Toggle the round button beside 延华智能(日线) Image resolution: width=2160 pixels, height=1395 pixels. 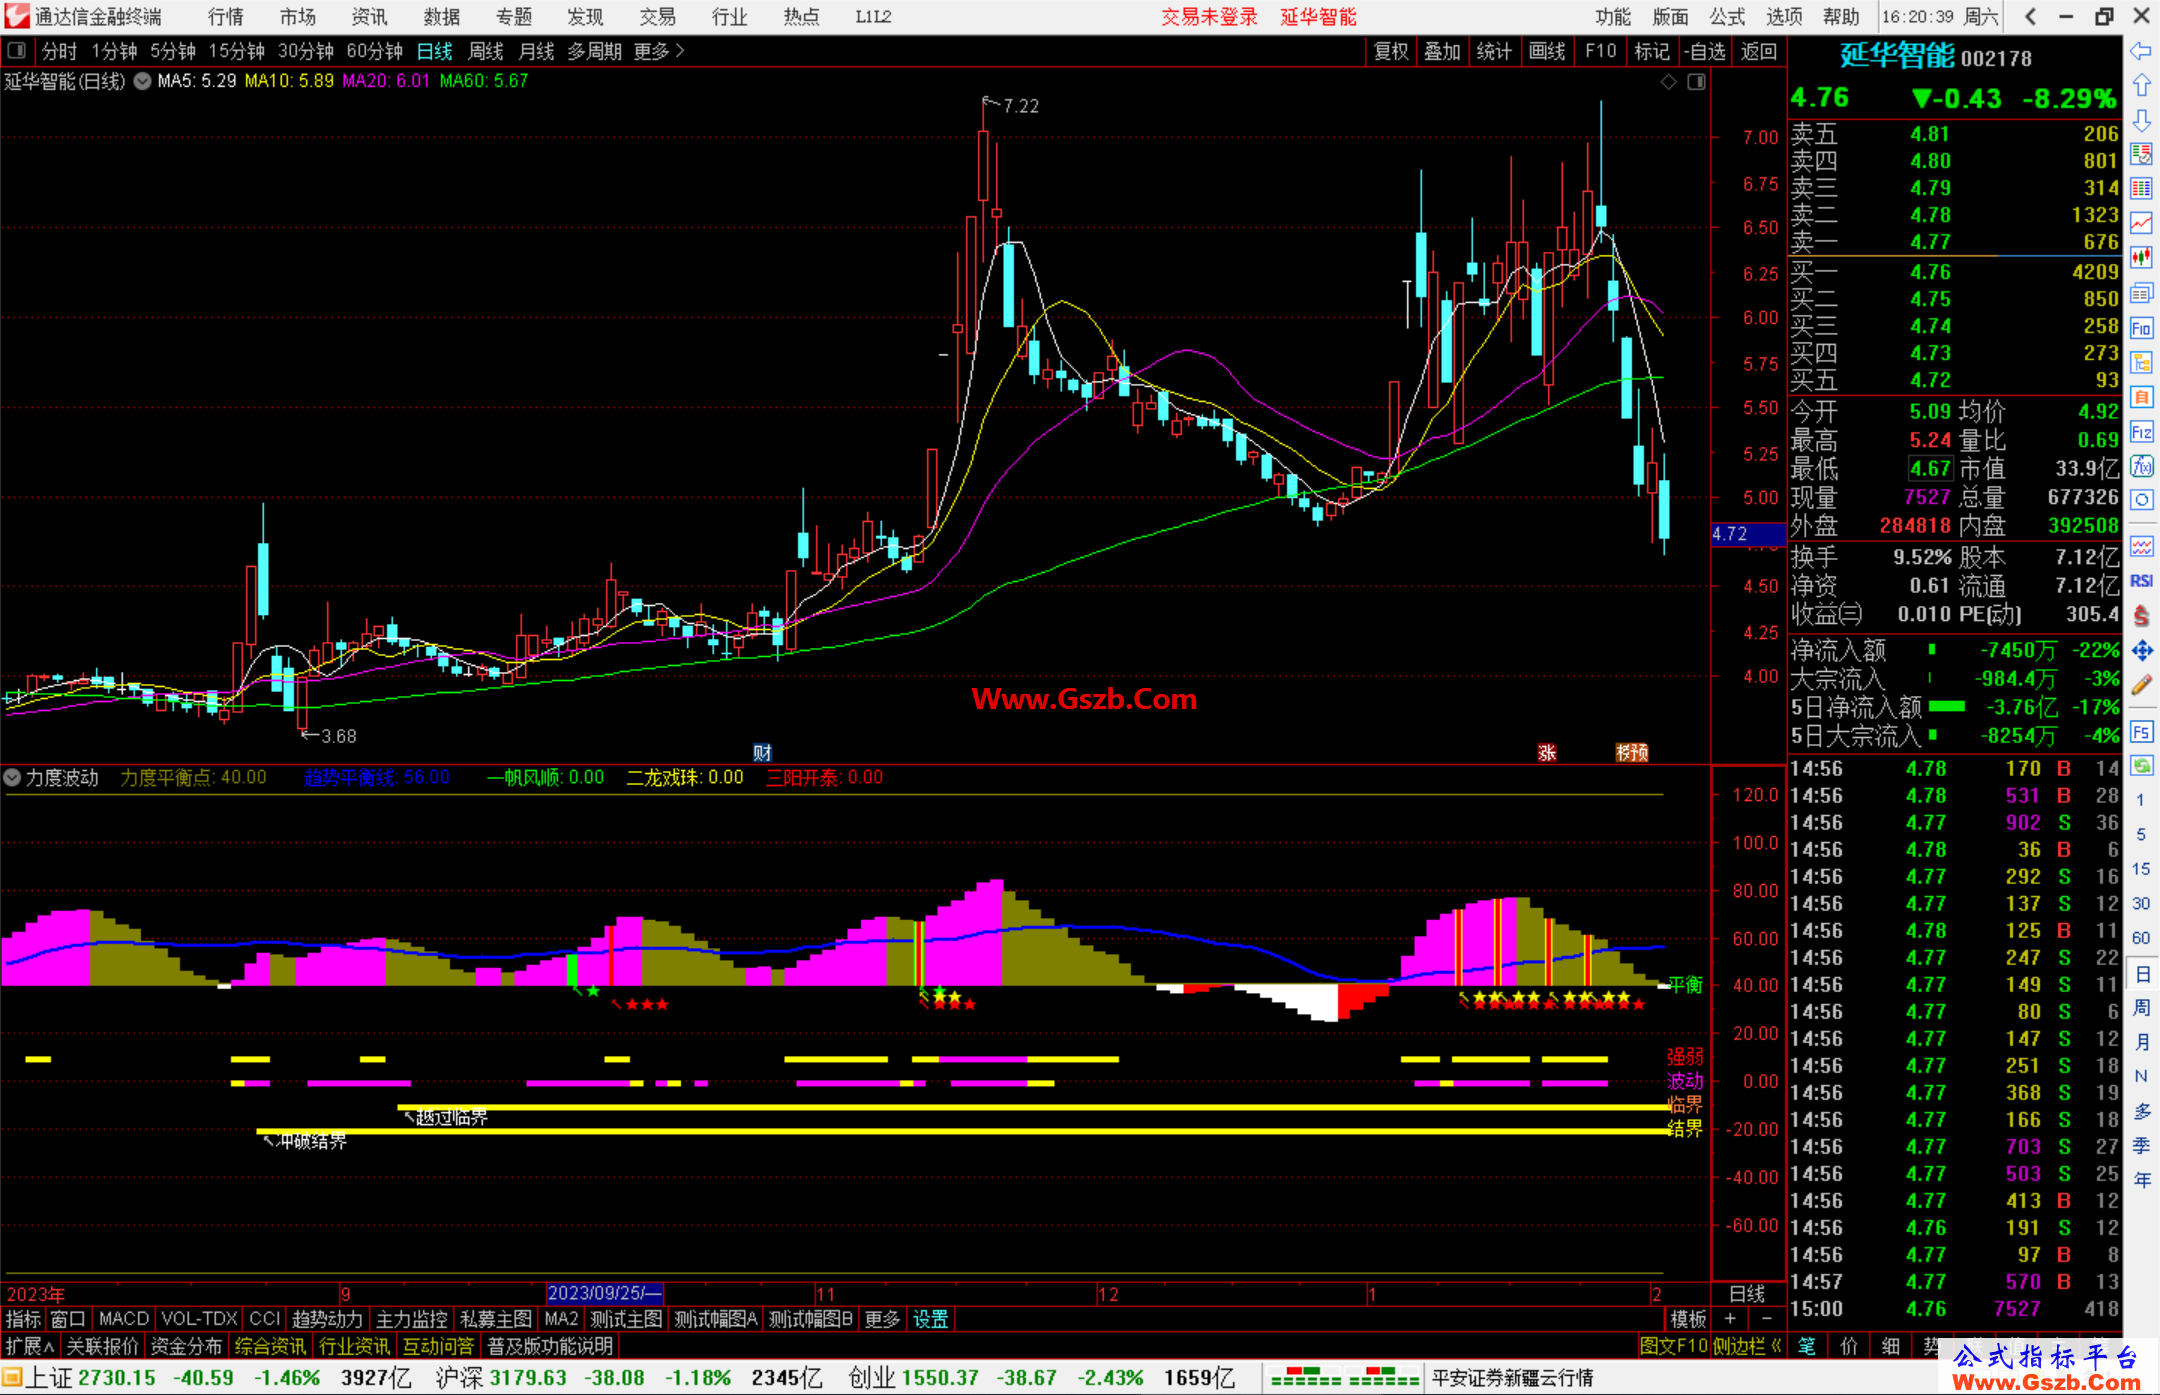(x=143, y=82)
